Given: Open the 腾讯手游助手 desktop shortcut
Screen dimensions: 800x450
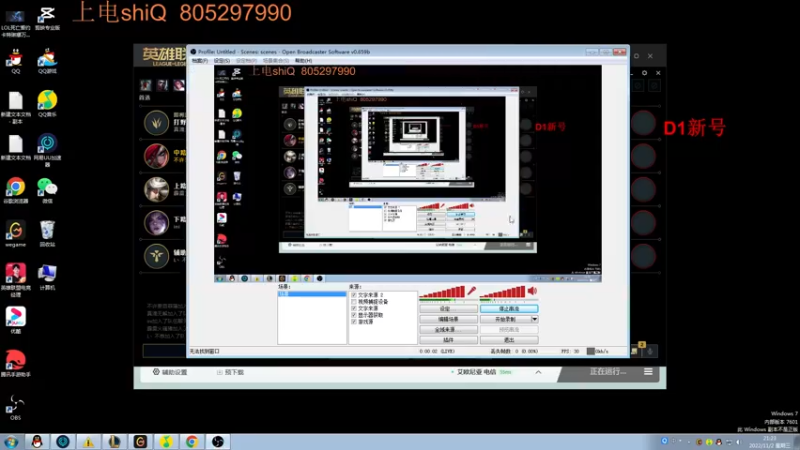Looking at the screenshot, I should point(15,364).
